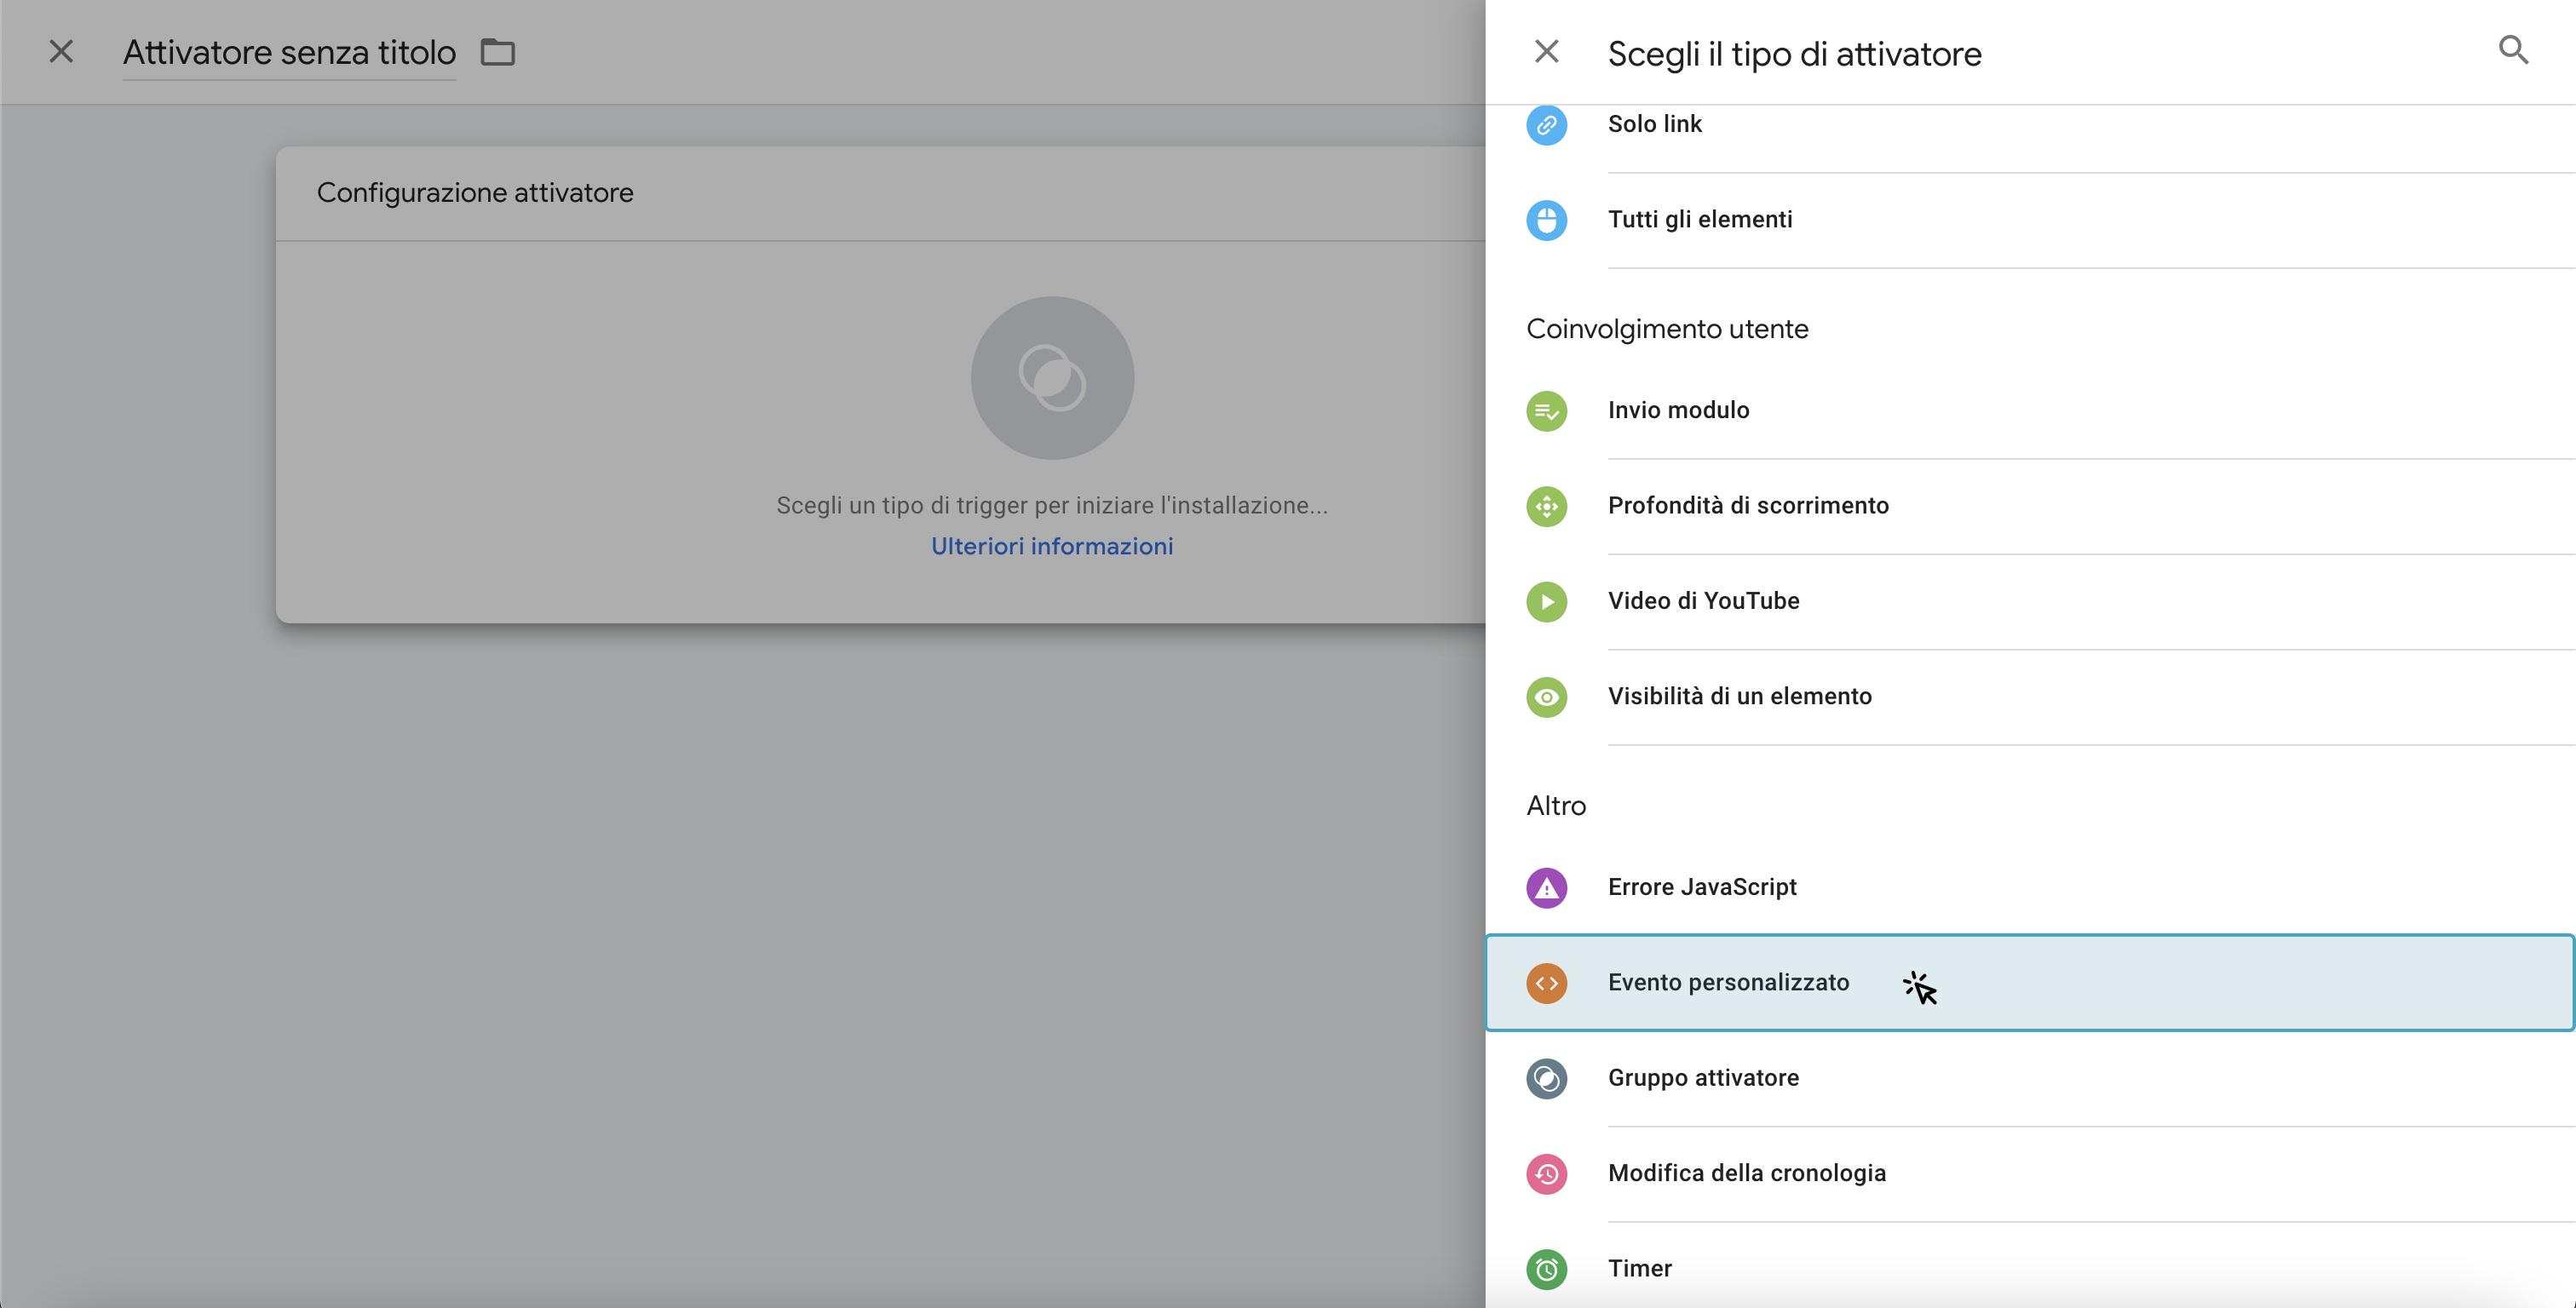Open search in trigger type panel

[2513, 50]
